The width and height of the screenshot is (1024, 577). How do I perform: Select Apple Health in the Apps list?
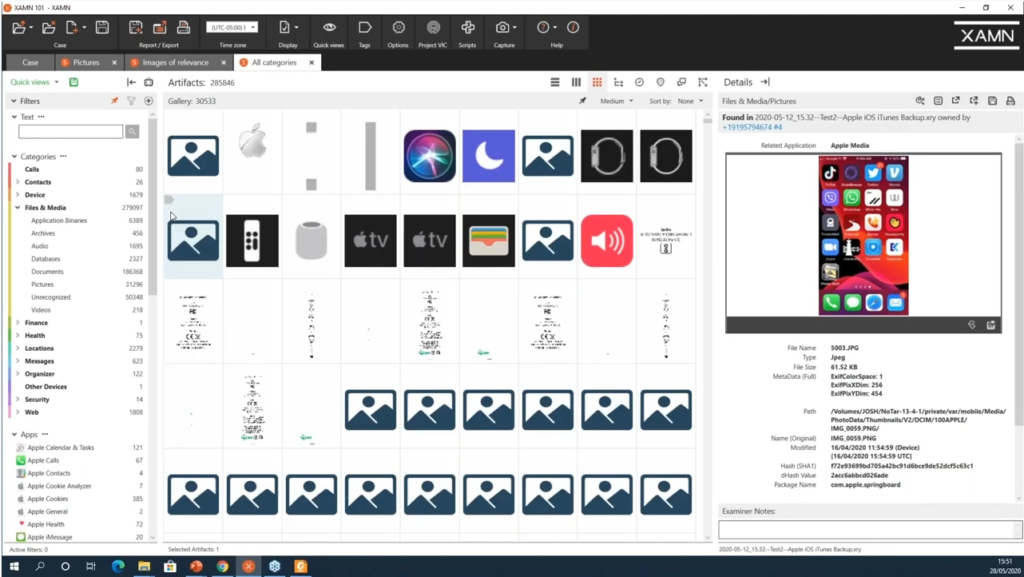(x=46, y=524)
